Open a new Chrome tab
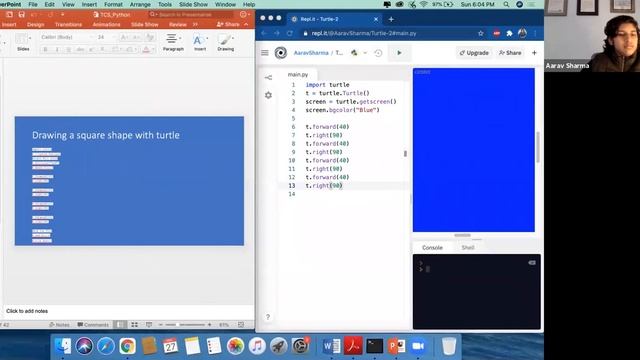The width and height of the screenshot is (640, 360). 391,19
